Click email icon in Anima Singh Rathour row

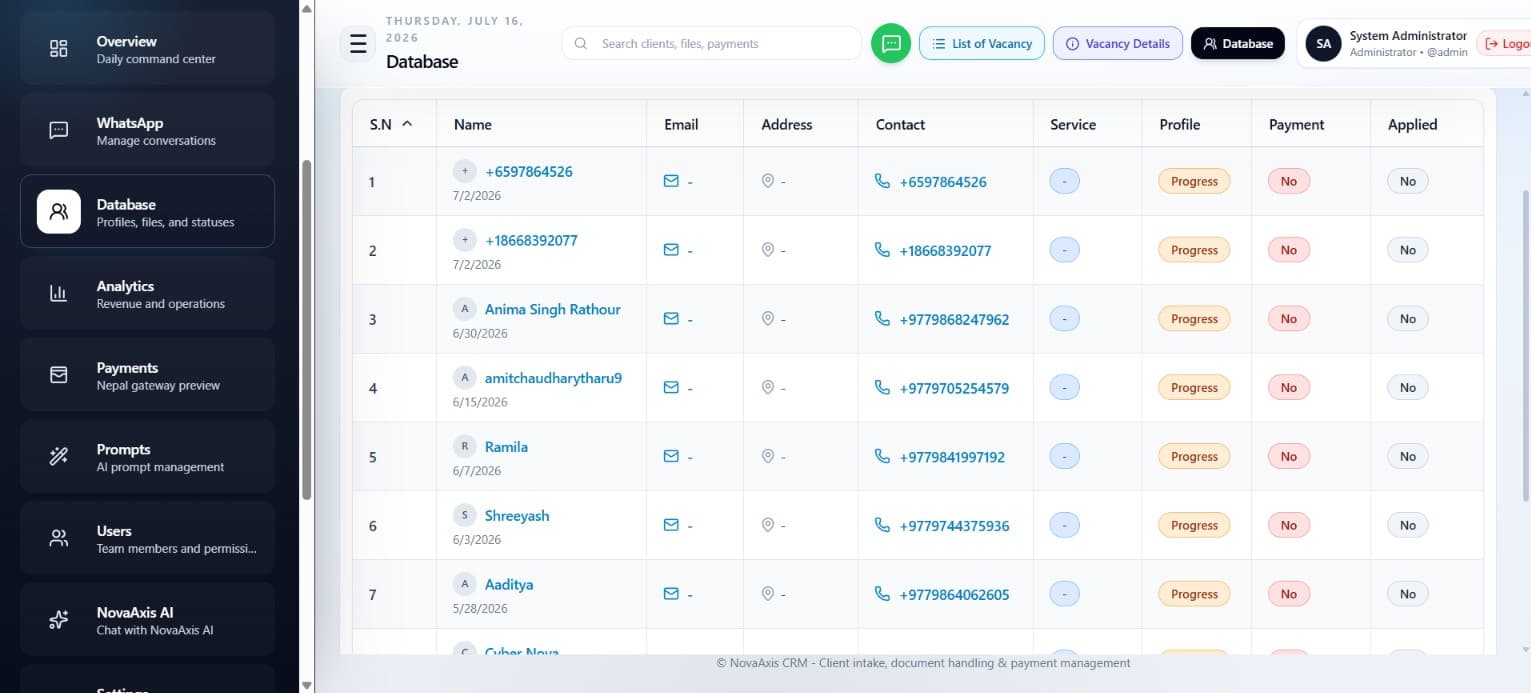[671, 319]
